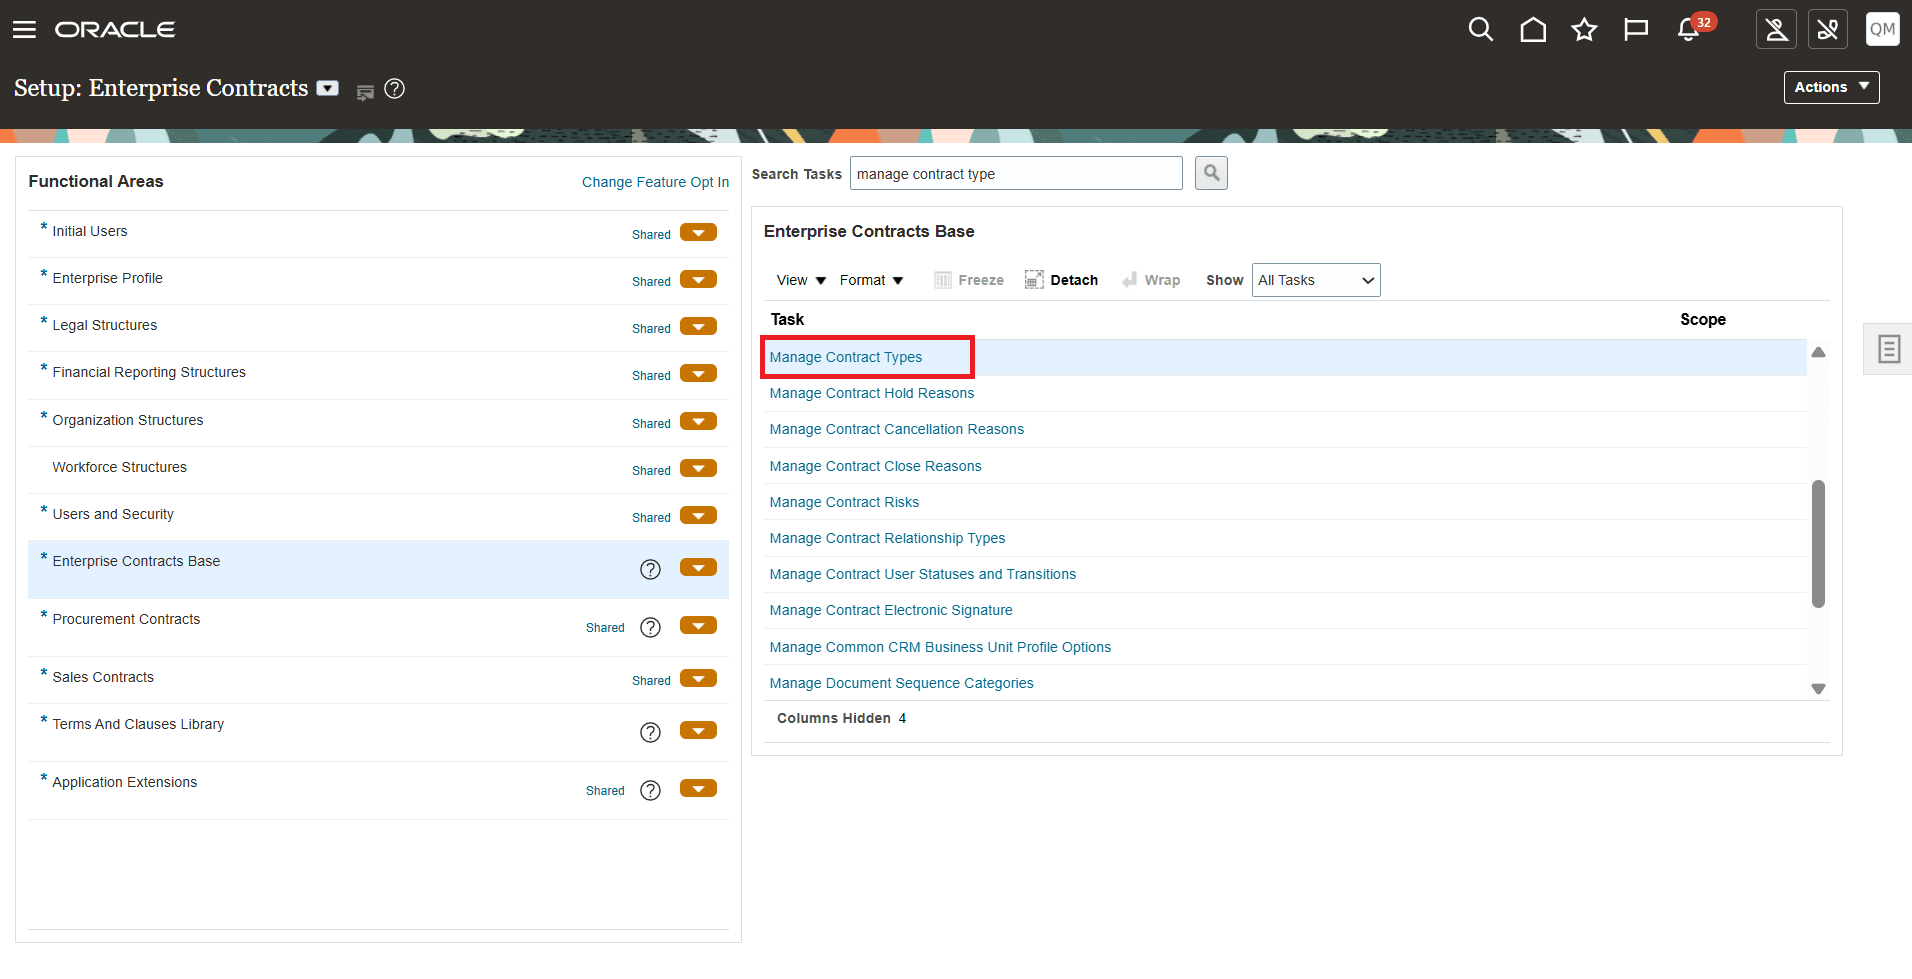
Task: Click the Scope column header
Action: click(1703, 319)
